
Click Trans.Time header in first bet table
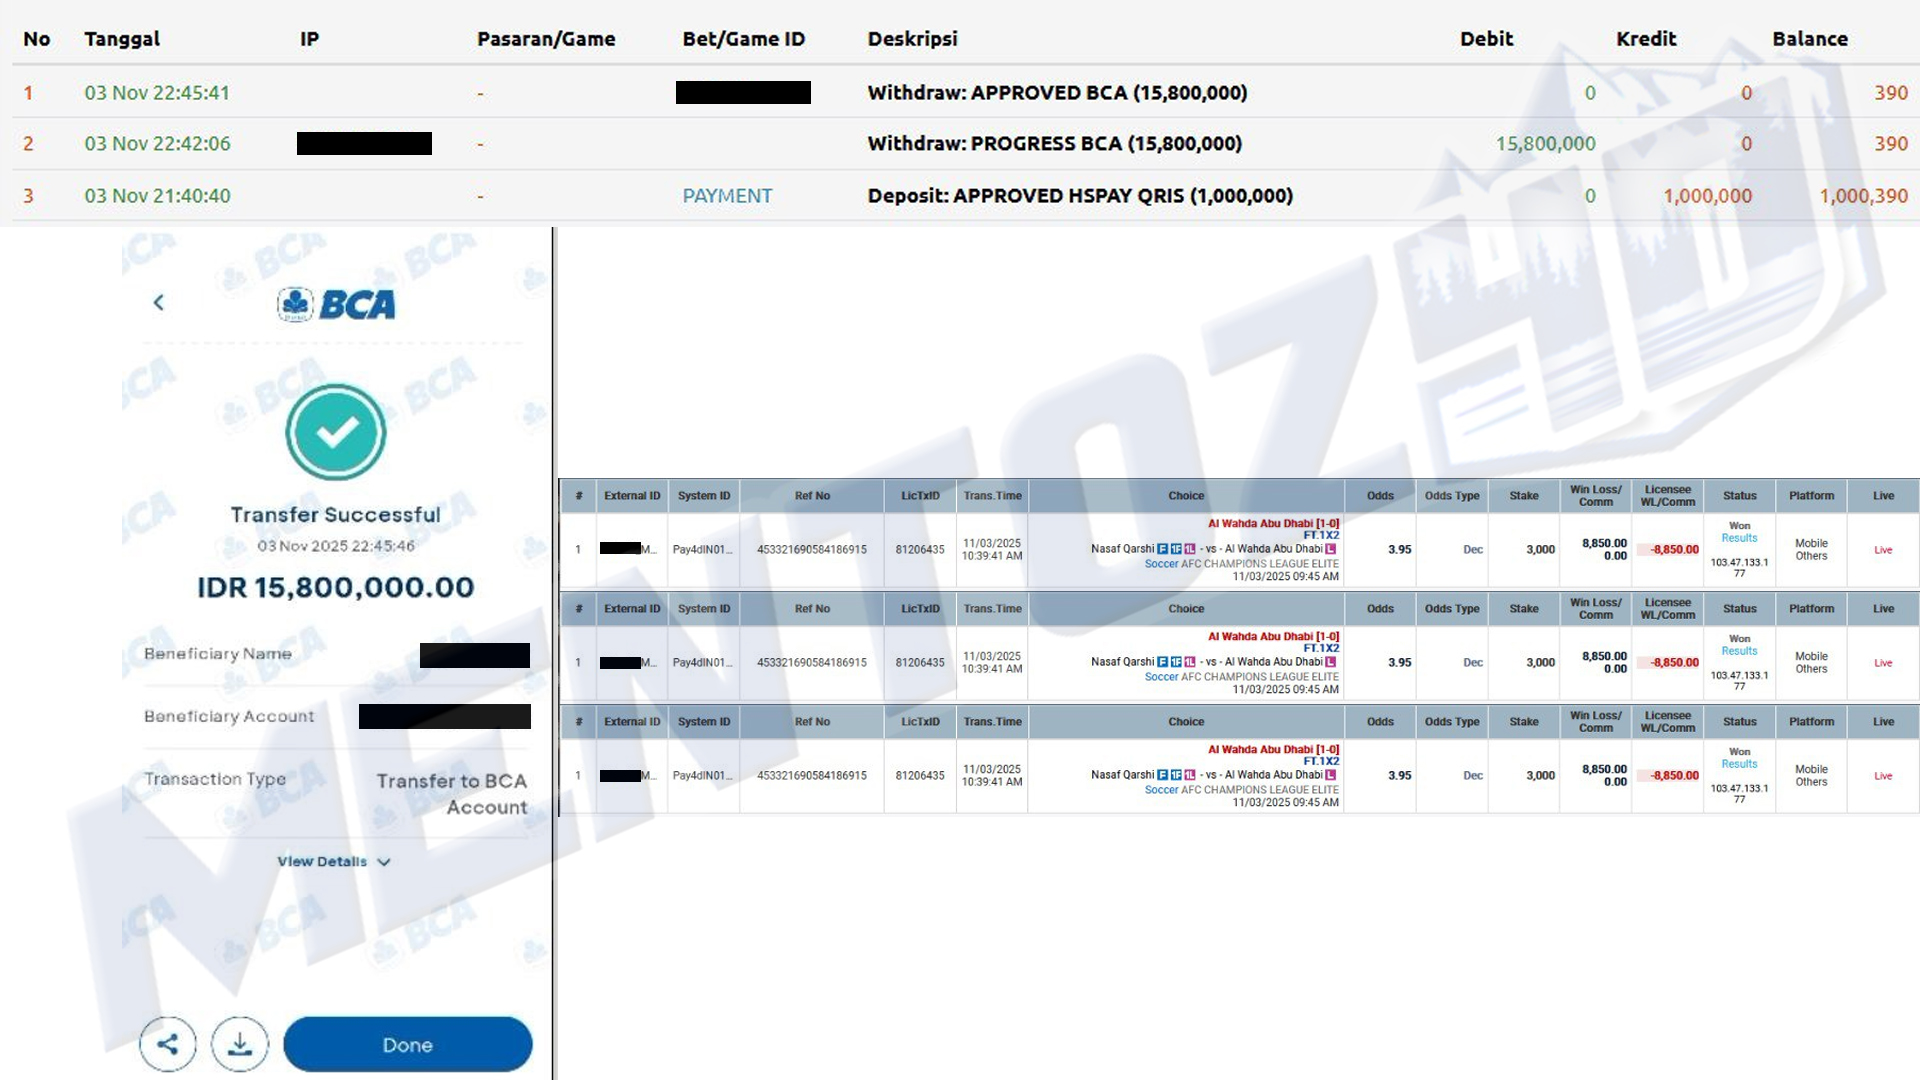992,496
